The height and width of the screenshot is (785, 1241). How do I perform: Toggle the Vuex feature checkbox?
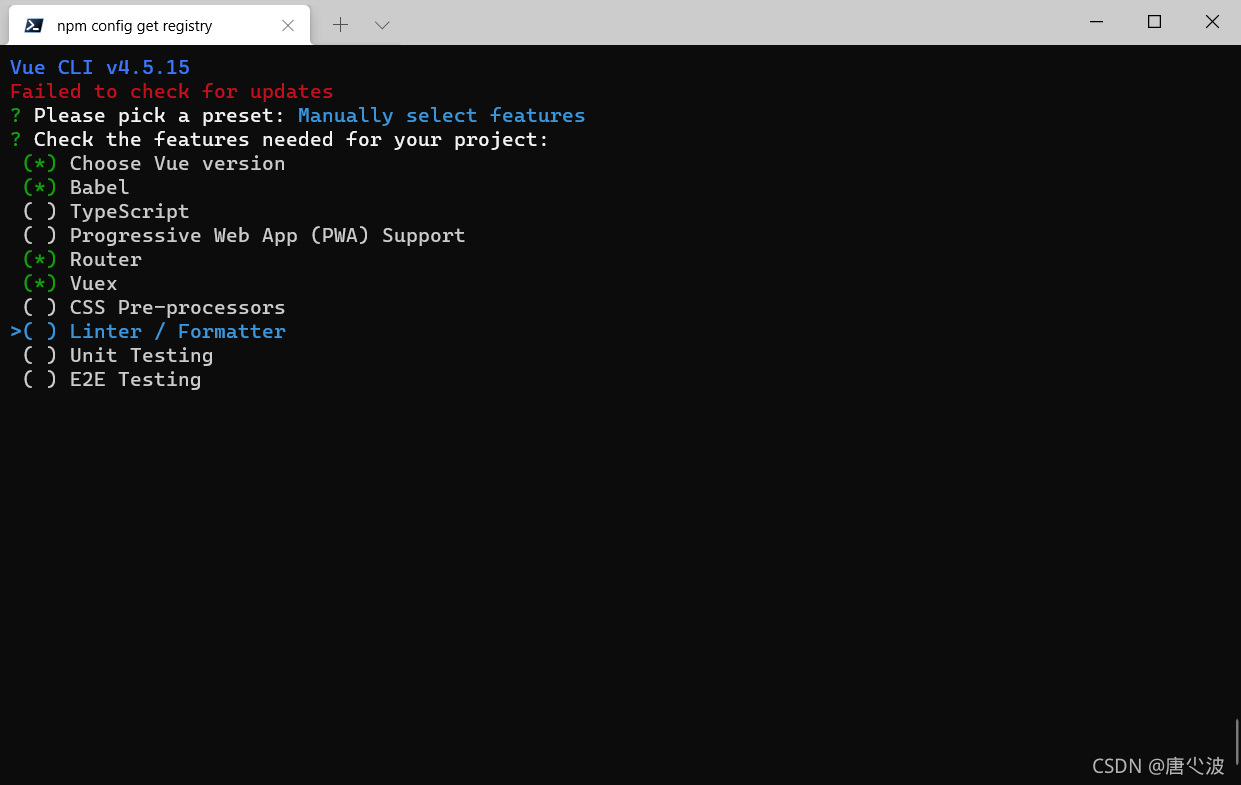(x=40, y=283)
